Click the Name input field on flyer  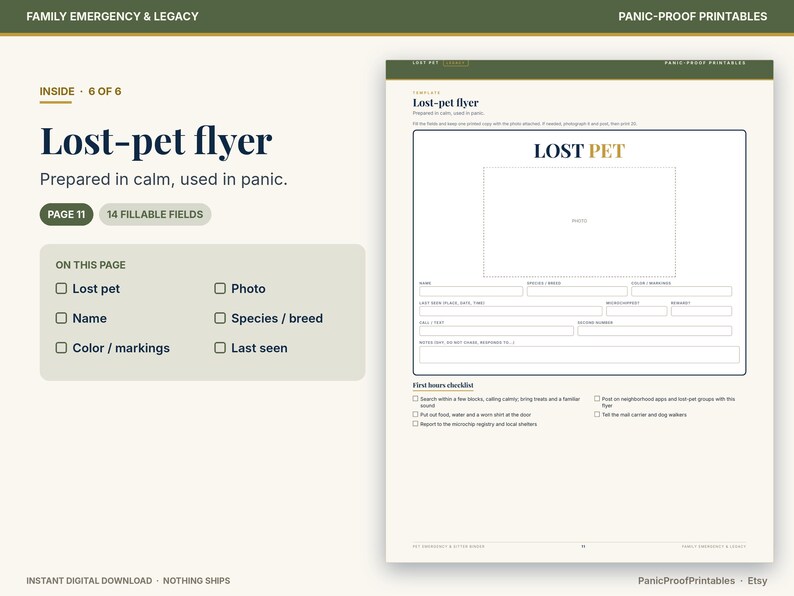click(x=471, y=291)
